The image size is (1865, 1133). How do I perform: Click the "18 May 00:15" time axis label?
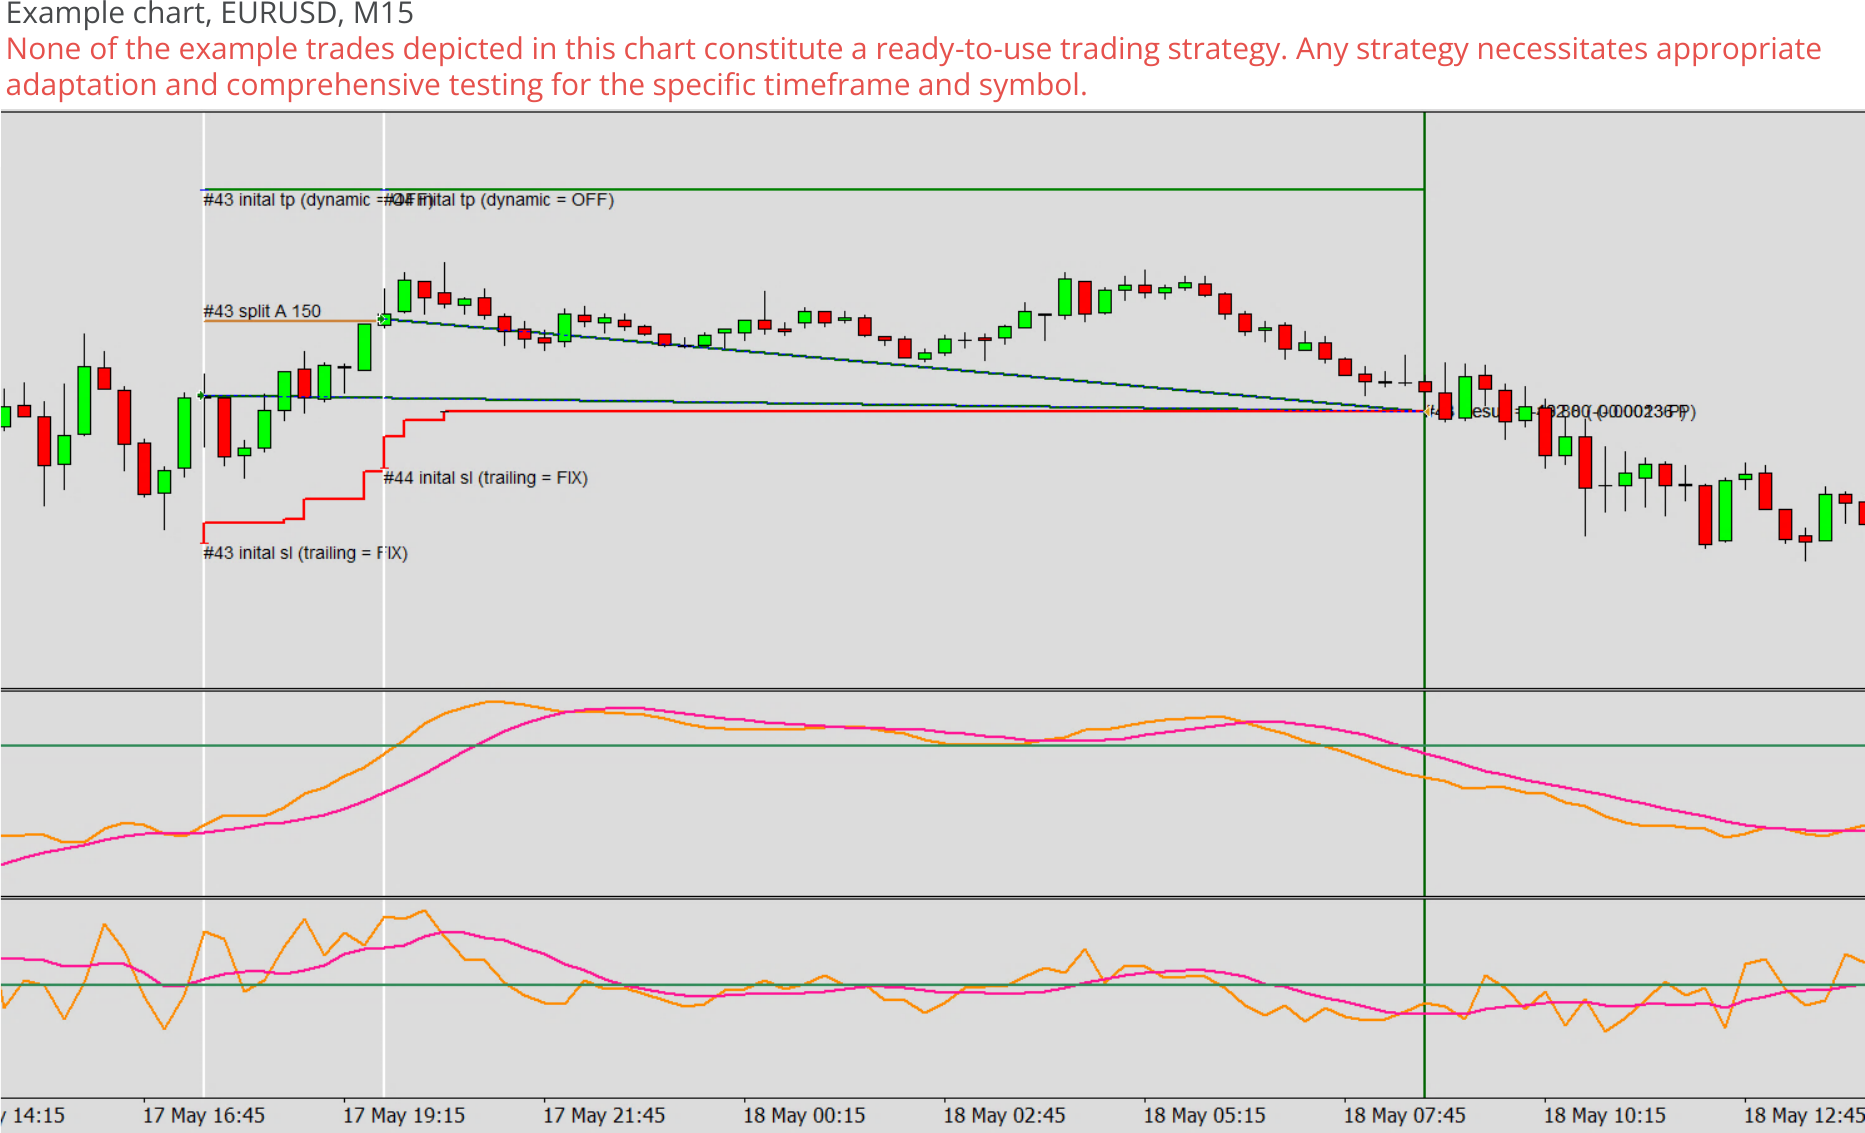pyautogui.click(x=804, y=1115)
